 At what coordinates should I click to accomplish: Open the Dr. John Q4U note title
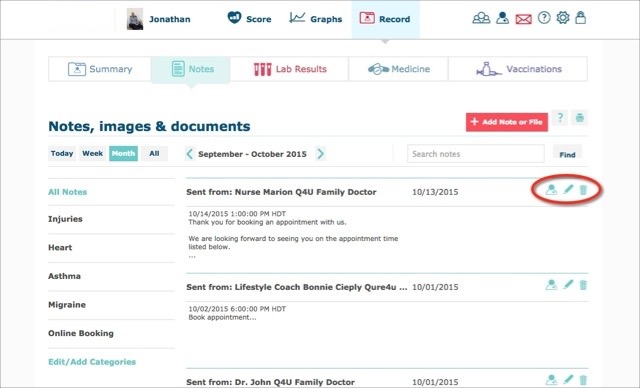[x=270, y=382]
